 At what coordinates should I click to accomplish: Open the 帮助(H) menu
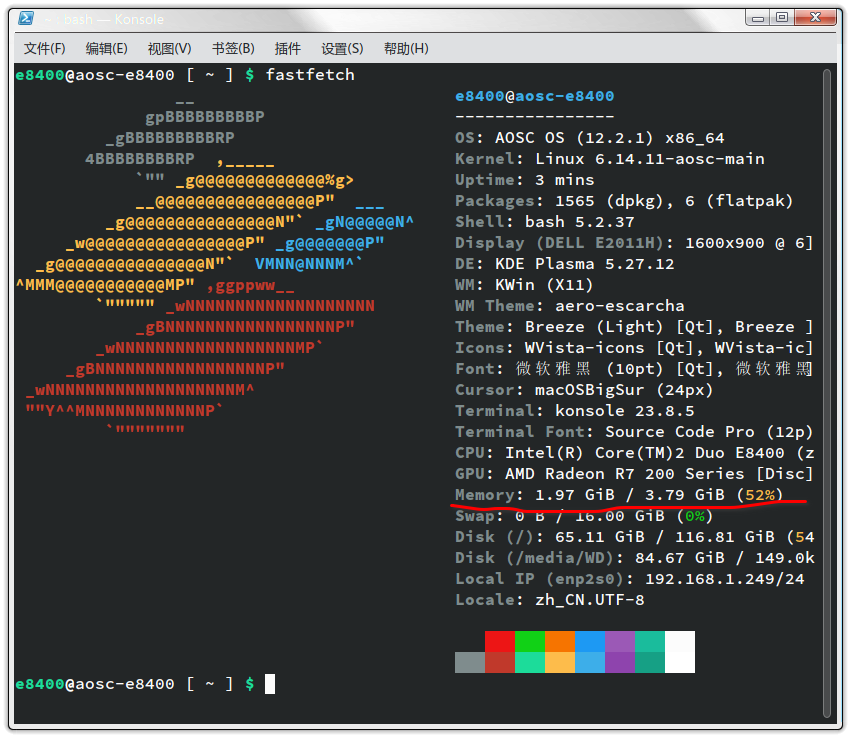click(406, 49)
